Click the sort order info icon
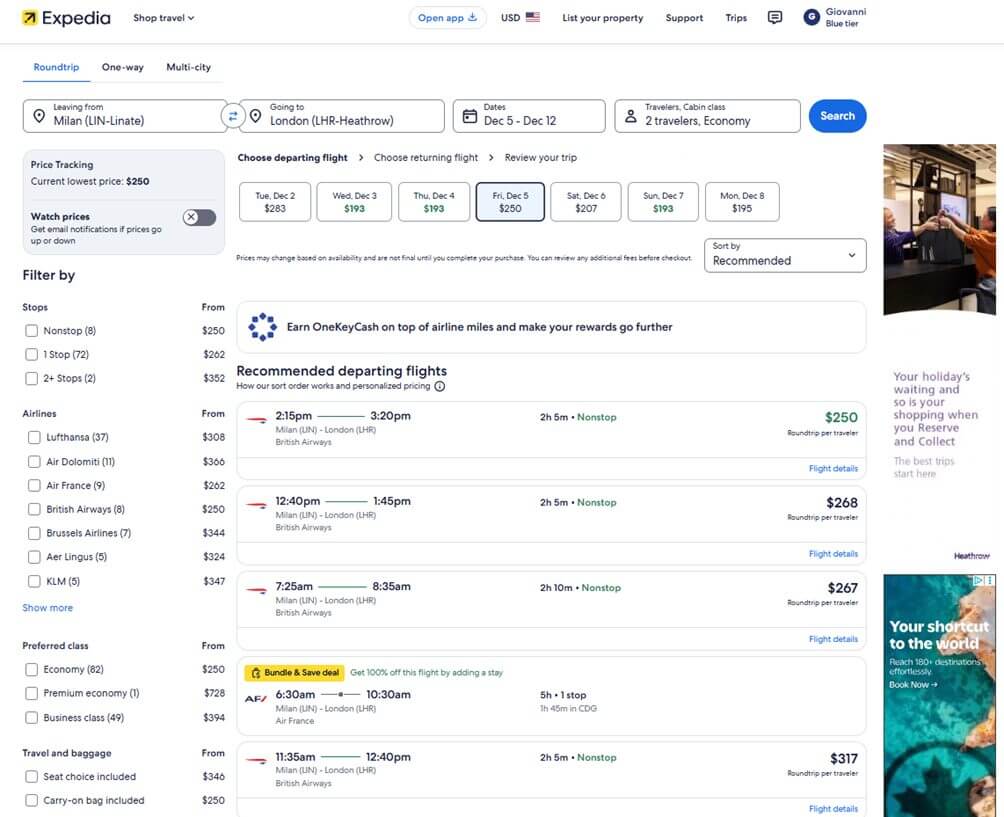 pyautogui.click(x=440, y=386)
